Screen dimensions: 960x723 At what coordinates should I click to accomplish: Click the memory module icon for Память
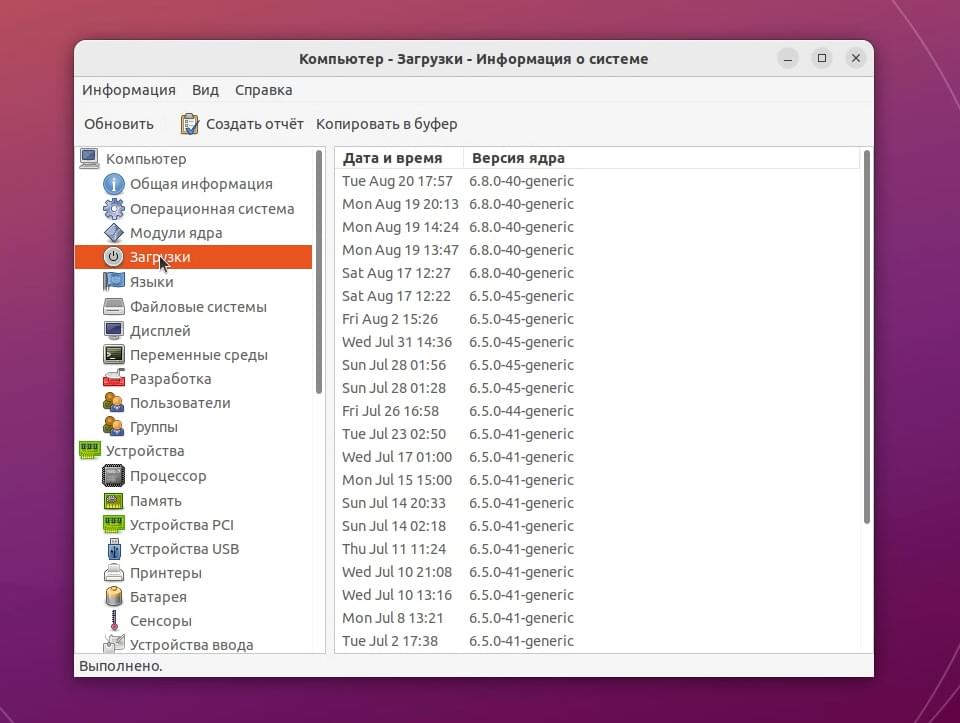[113, 501]
